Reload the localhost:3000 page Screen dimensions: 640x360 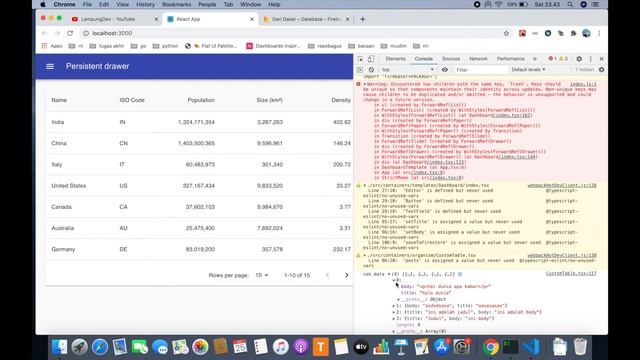70,33
